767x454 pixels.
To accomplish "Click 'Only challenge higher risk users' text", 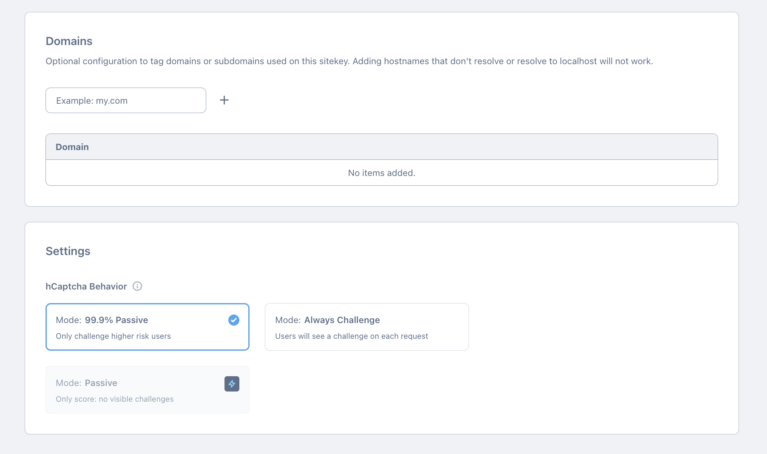I will [x=113, y=336].
